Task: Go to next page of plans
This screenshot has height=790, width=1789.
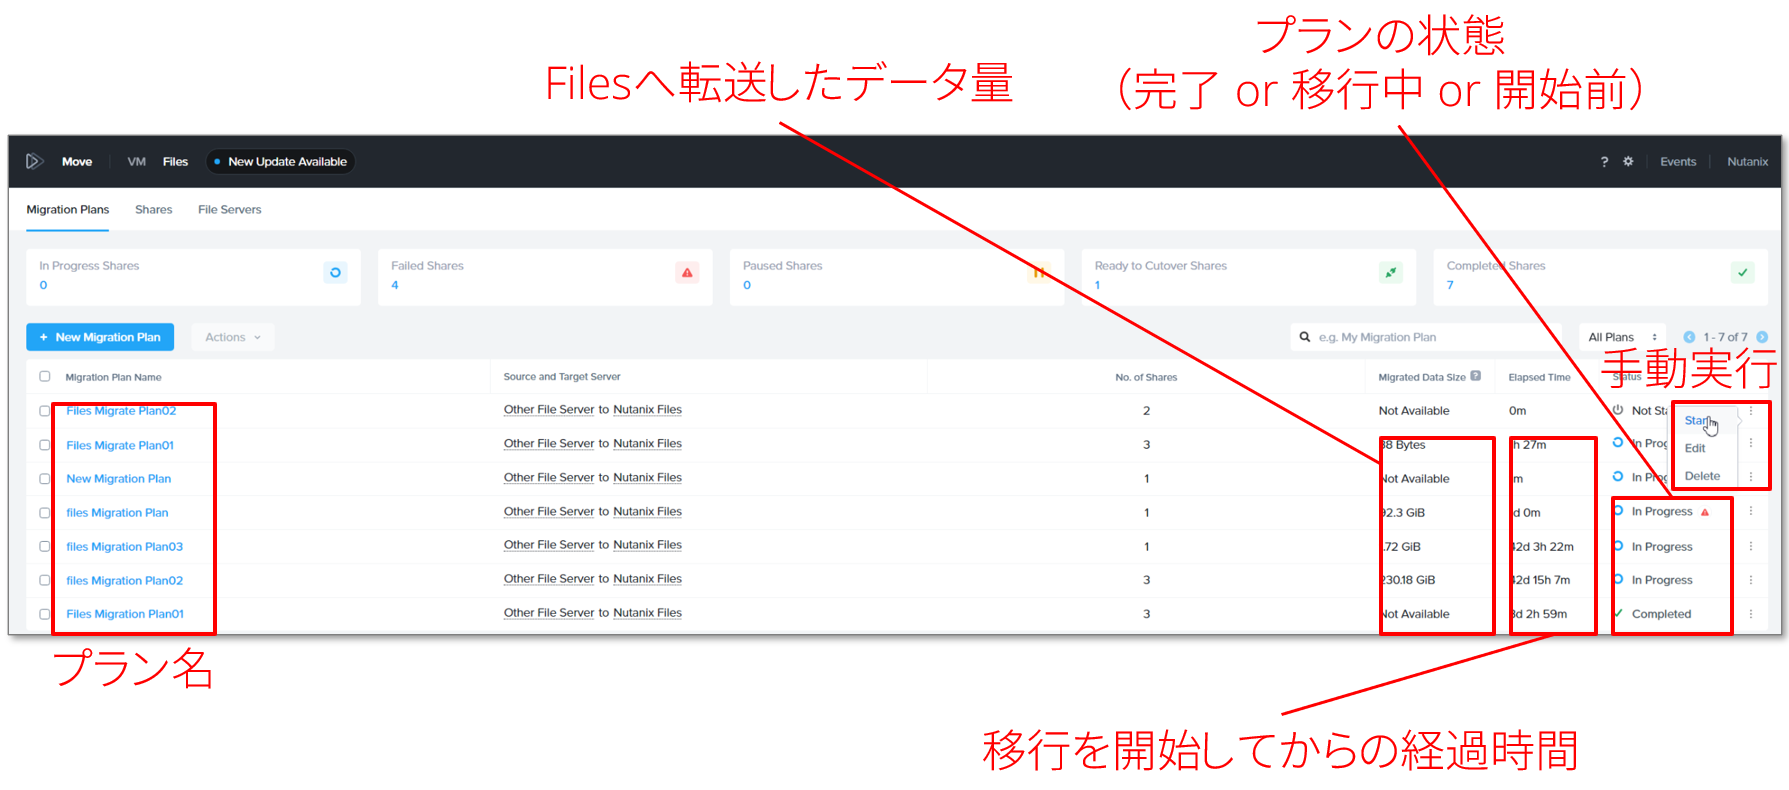Action: pos(1762,337)
